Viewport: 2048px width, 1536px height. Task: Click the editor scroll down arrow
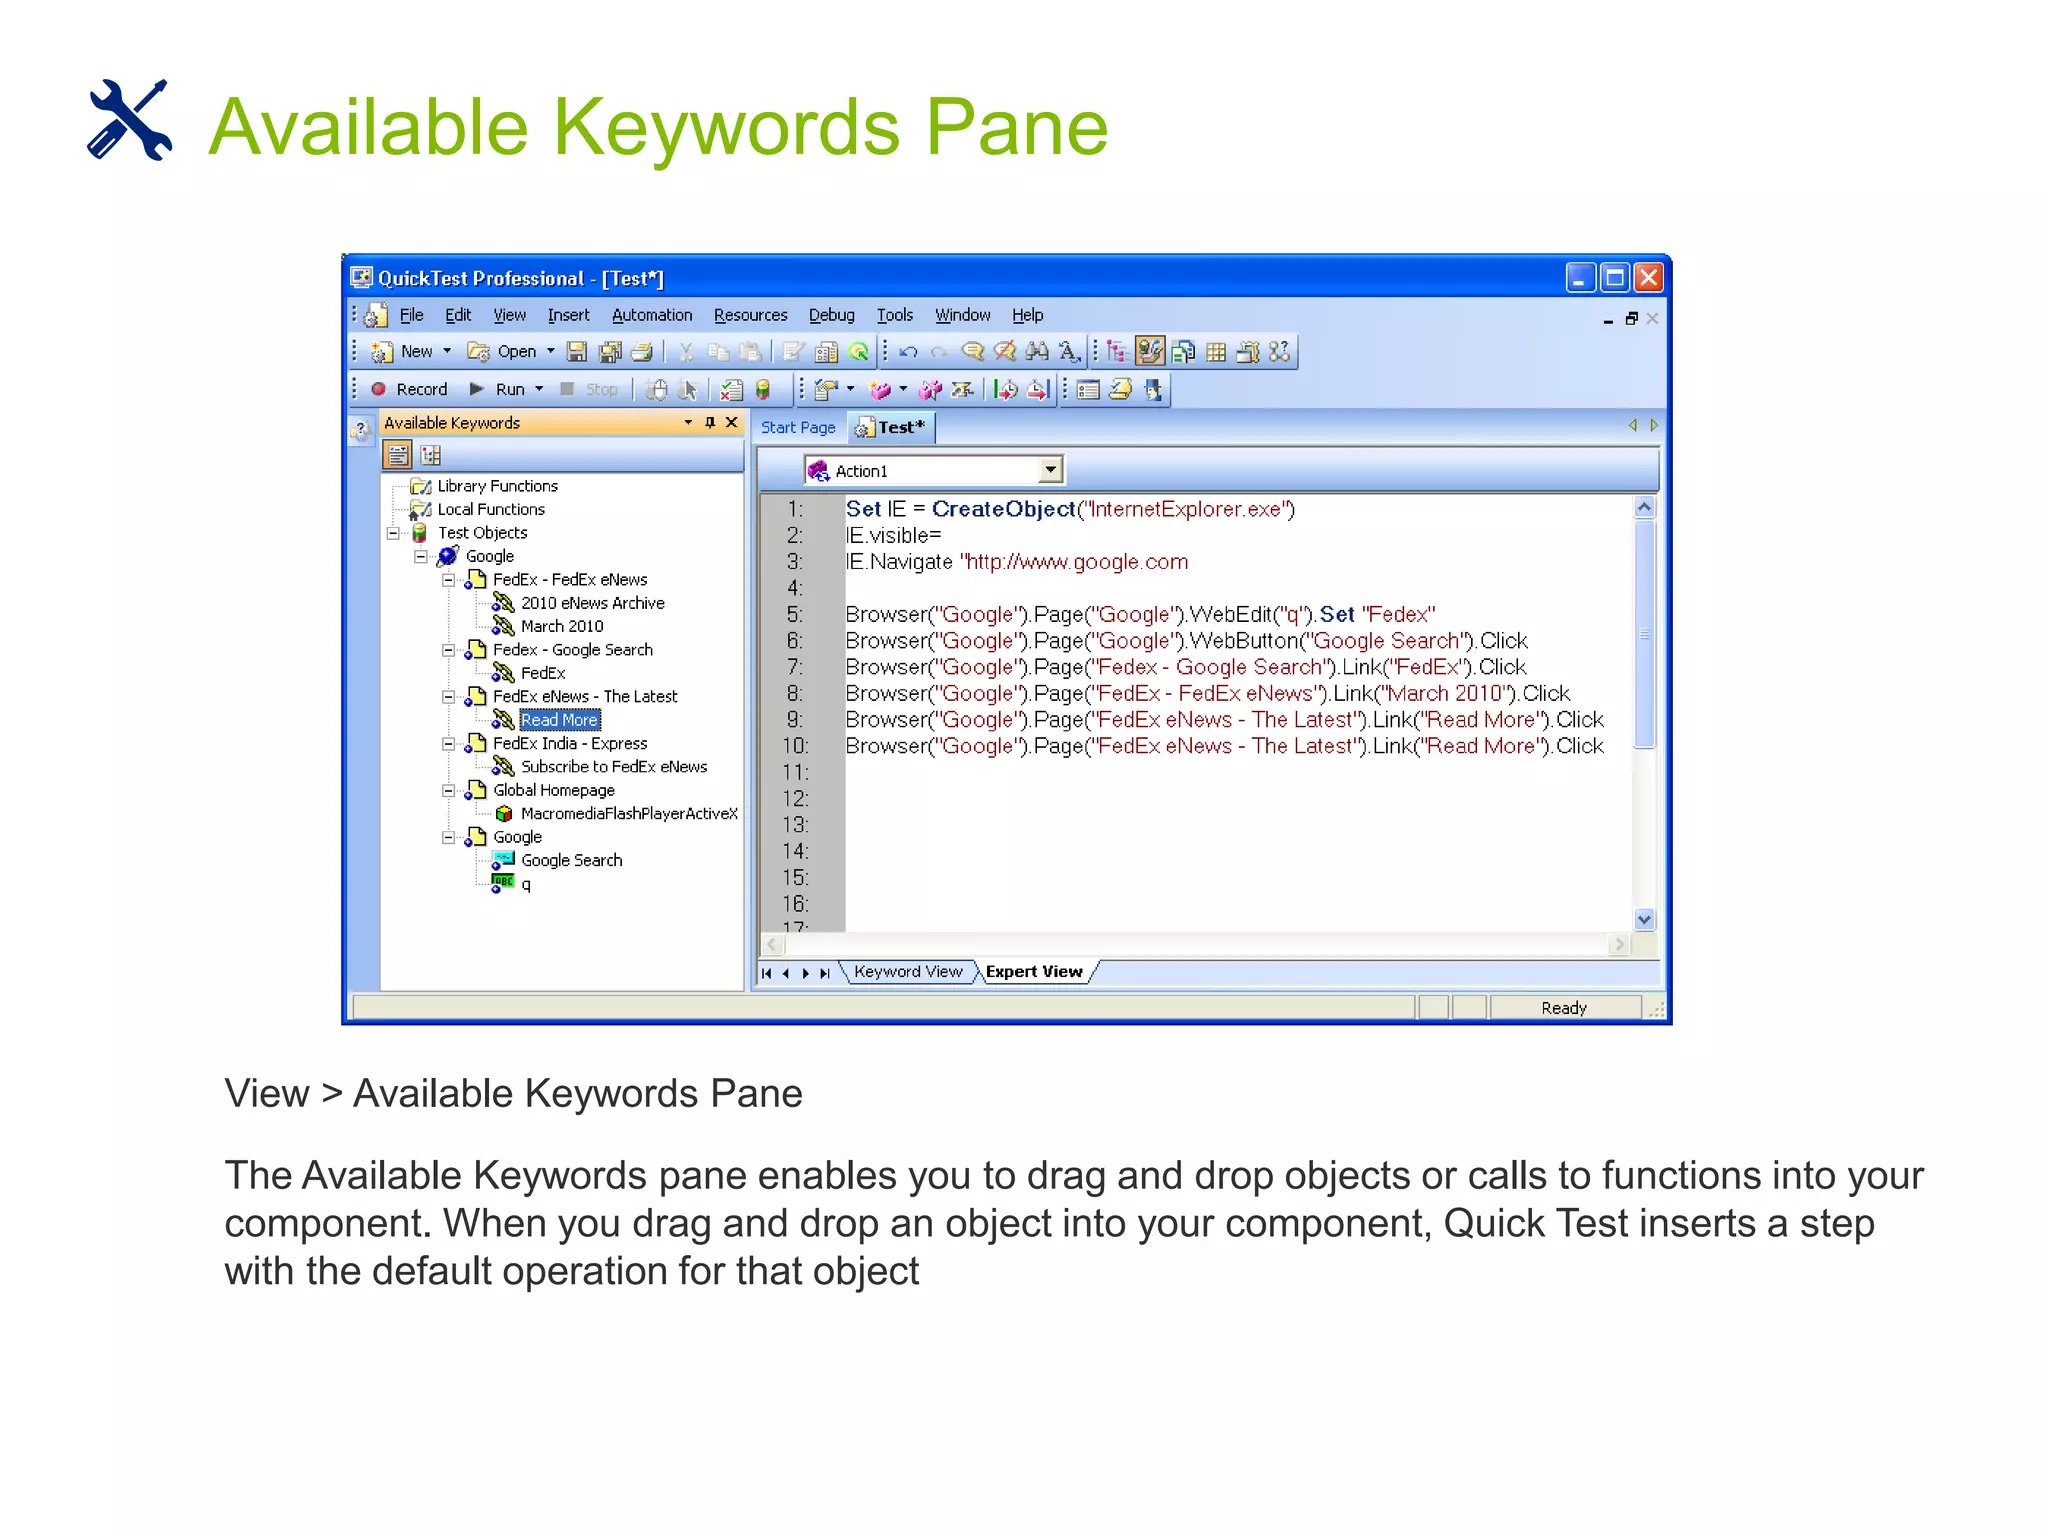pos(1644,919)
